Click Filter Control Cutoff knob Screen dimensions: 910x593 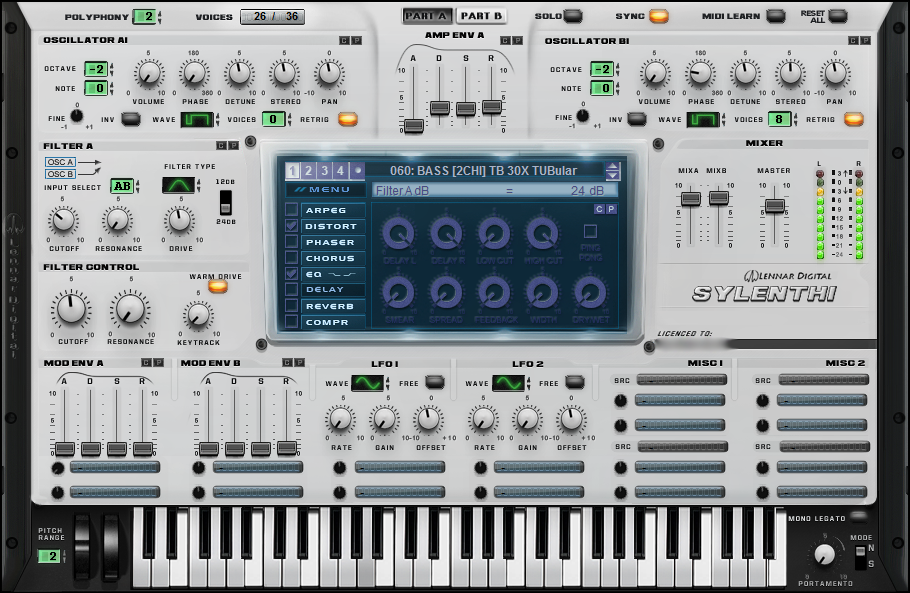tap(71, 309)
